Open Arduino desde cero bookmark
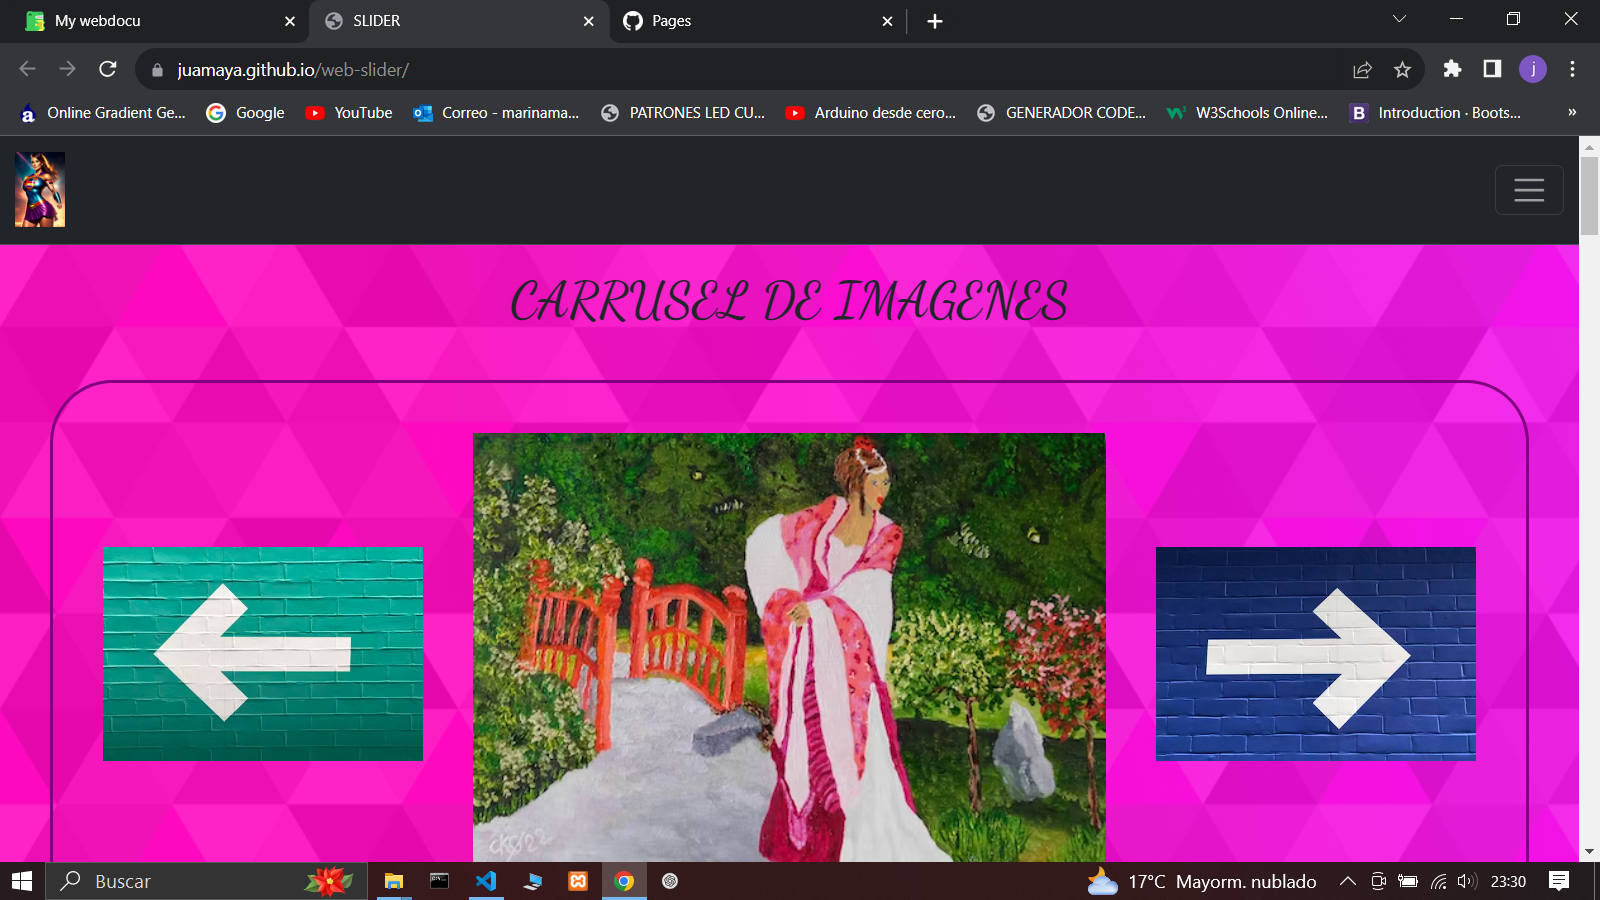 tap(871, 113)
